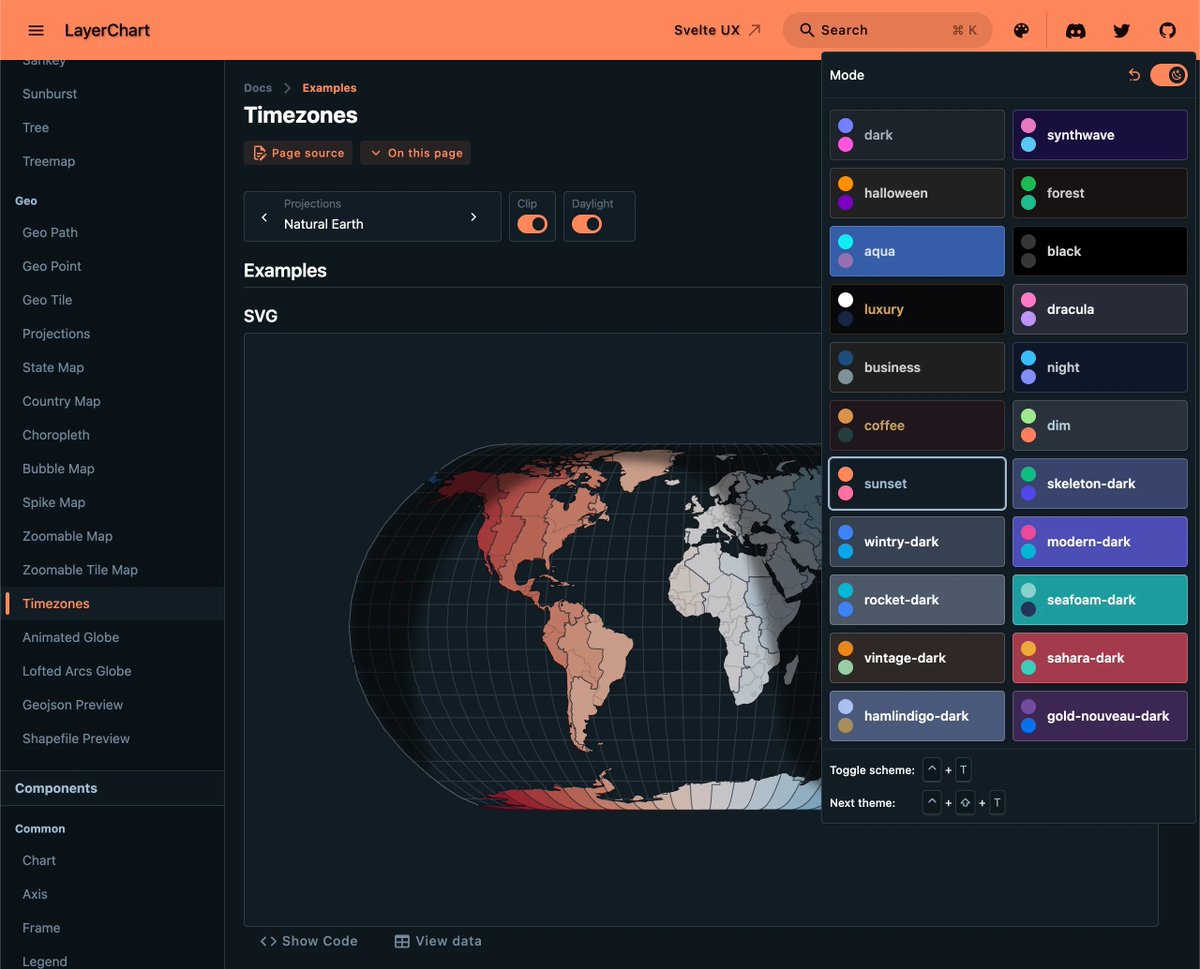1200x969 pixels.
Task: Choose the aqua theme
Action: tap(917, 251)
